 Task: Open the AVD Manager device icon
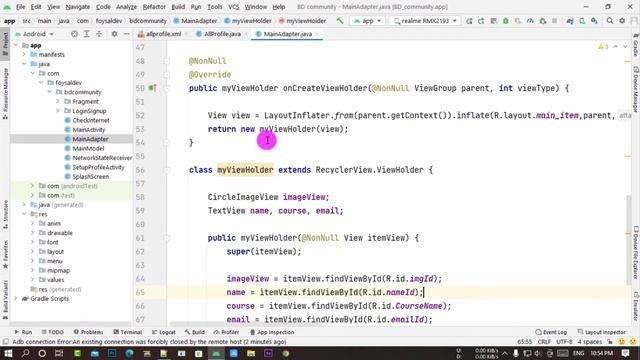582,21
